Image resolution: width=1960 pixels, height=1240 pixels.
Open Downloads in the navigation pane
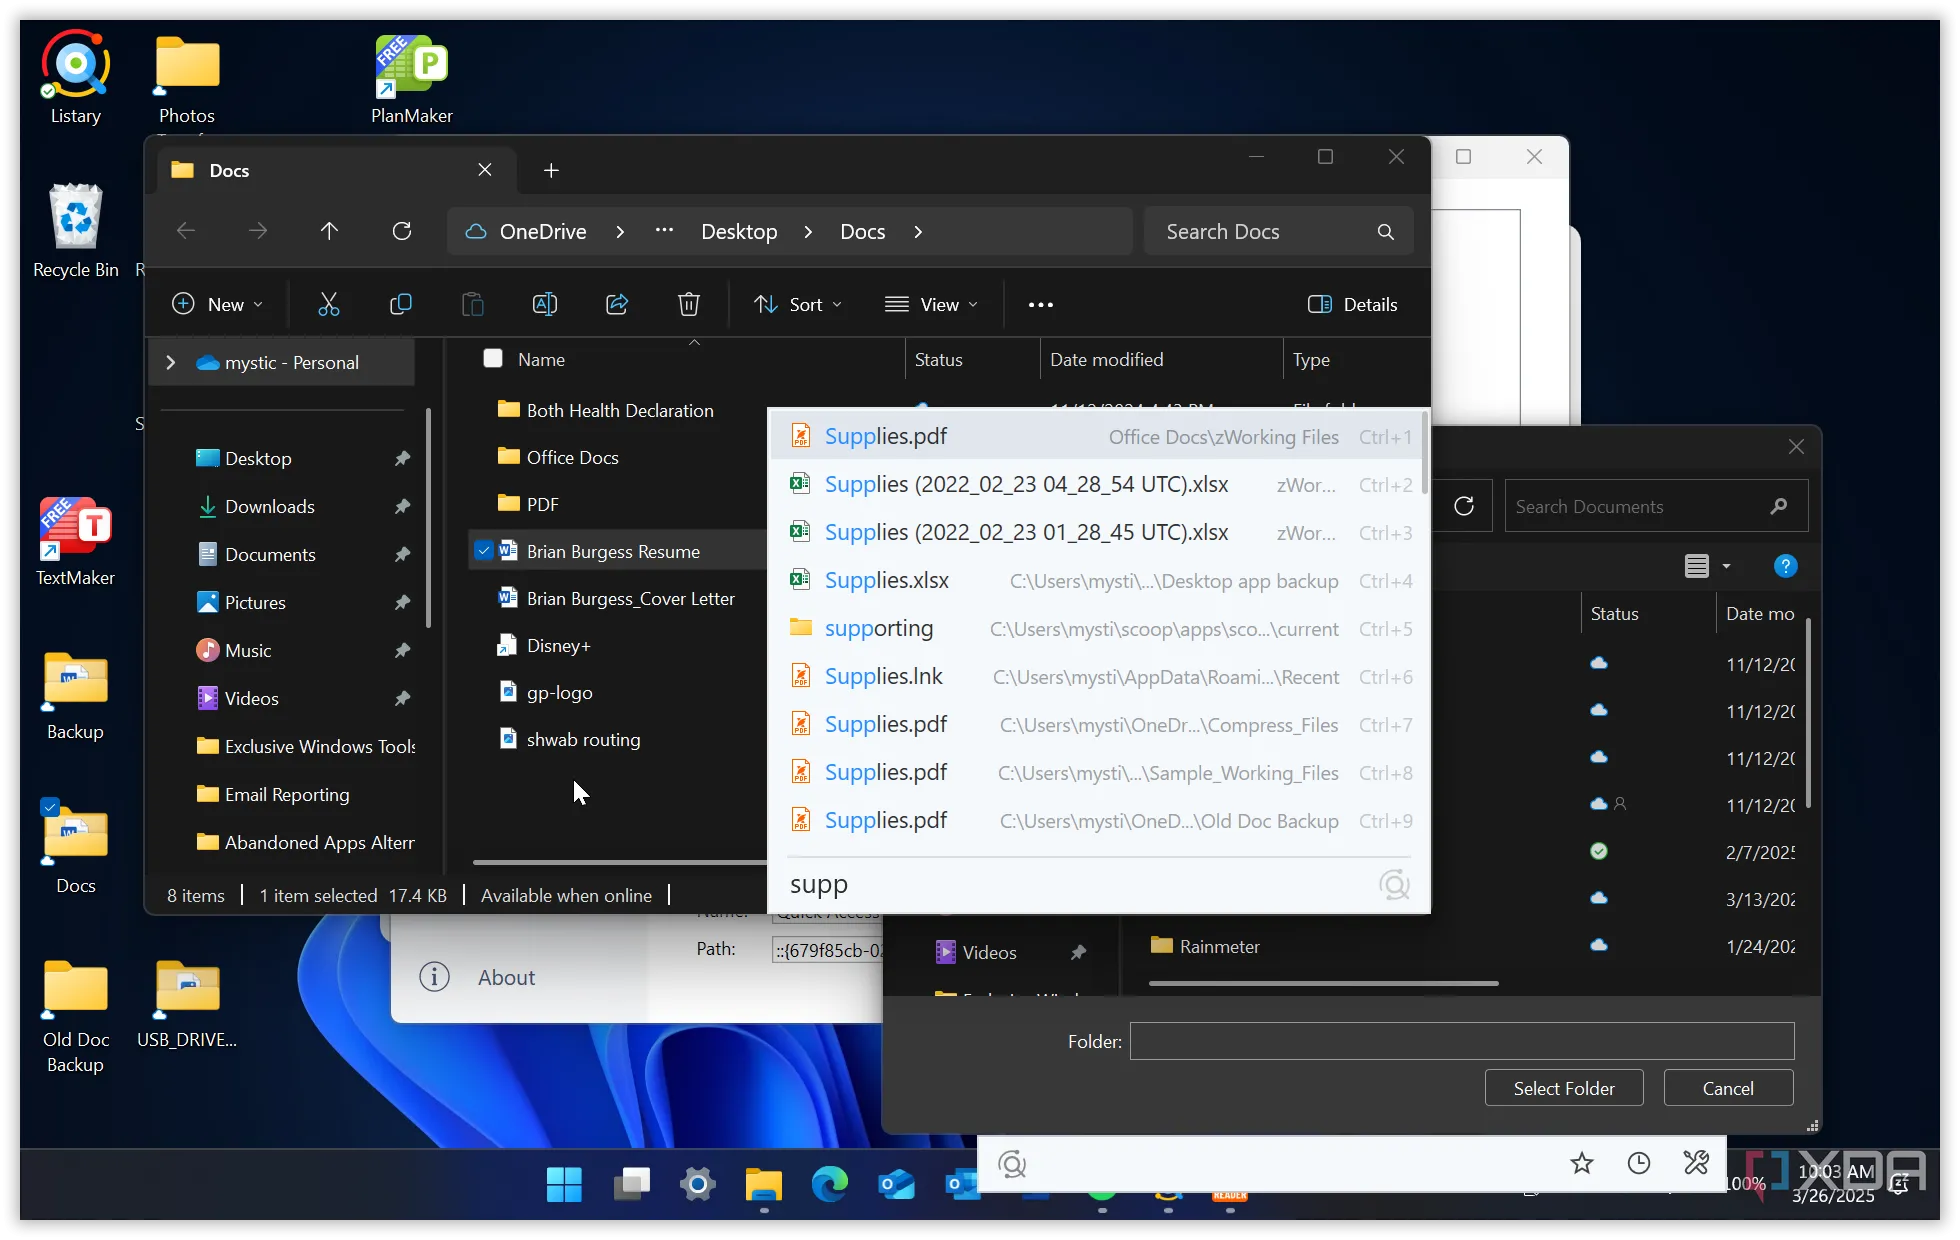coord(270,506)
